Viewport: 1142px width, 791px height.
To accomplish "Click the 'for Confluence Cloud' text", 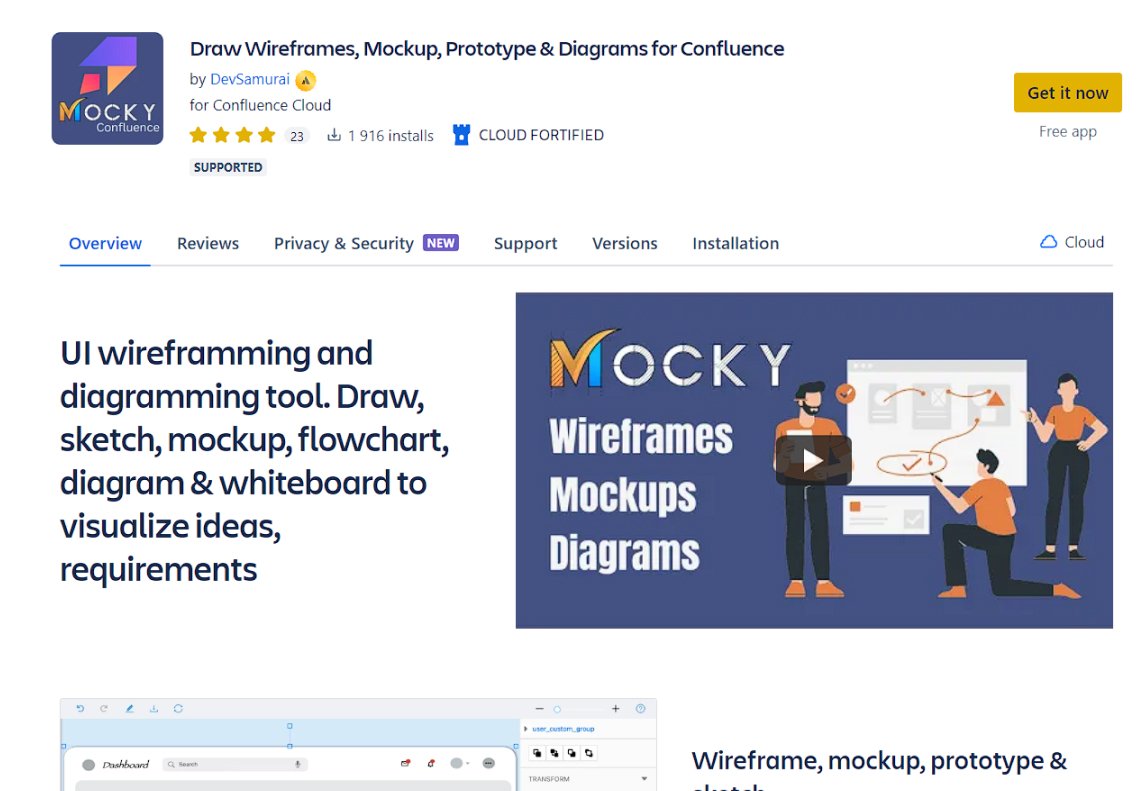I will (x=260, y=105).
